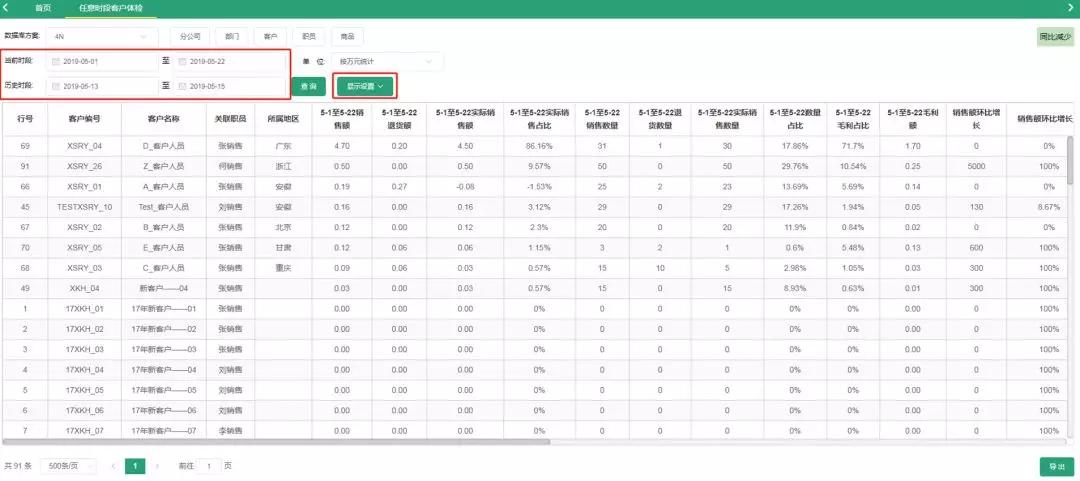The height and width of the screenshot is (481, 1080).
Task: Switch to the 首页 tab
Action: [43, 7]
